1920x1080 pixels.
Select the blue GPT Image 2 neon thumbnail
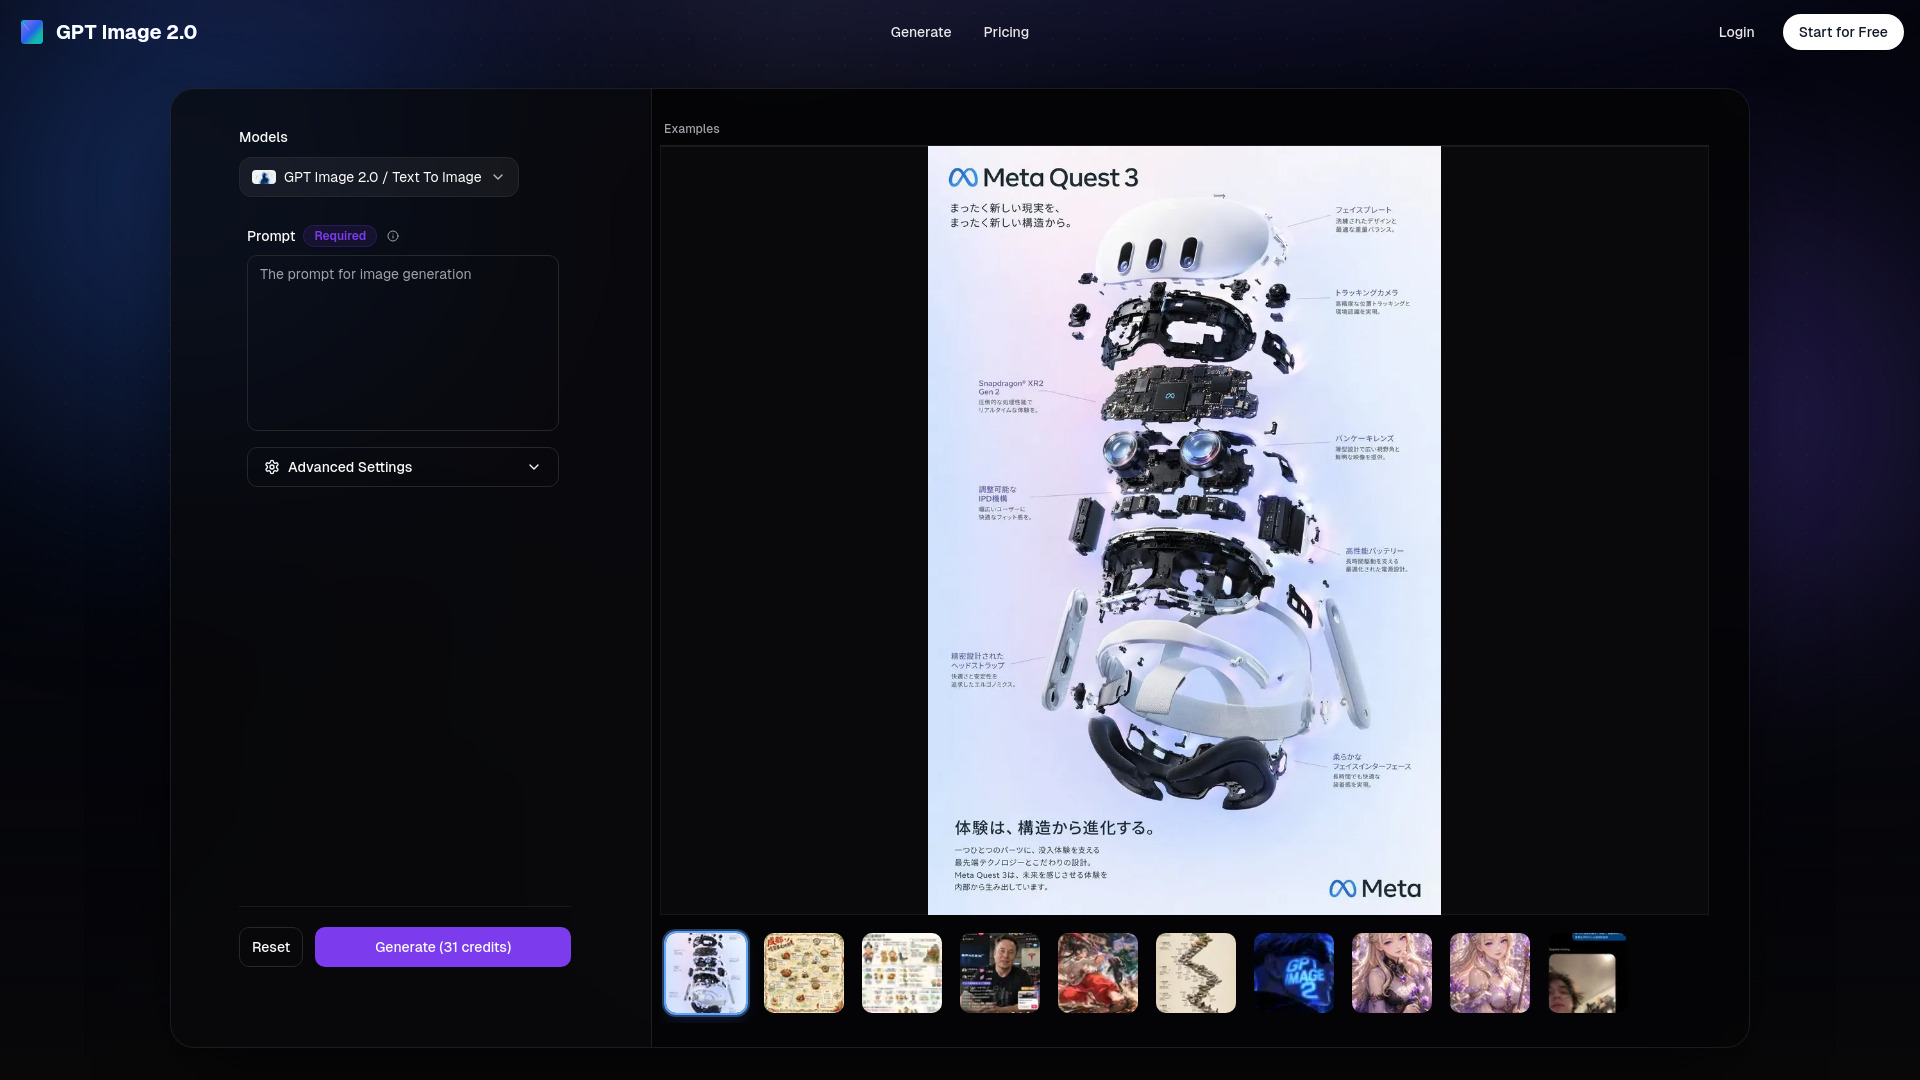[x=1294, y=973]
